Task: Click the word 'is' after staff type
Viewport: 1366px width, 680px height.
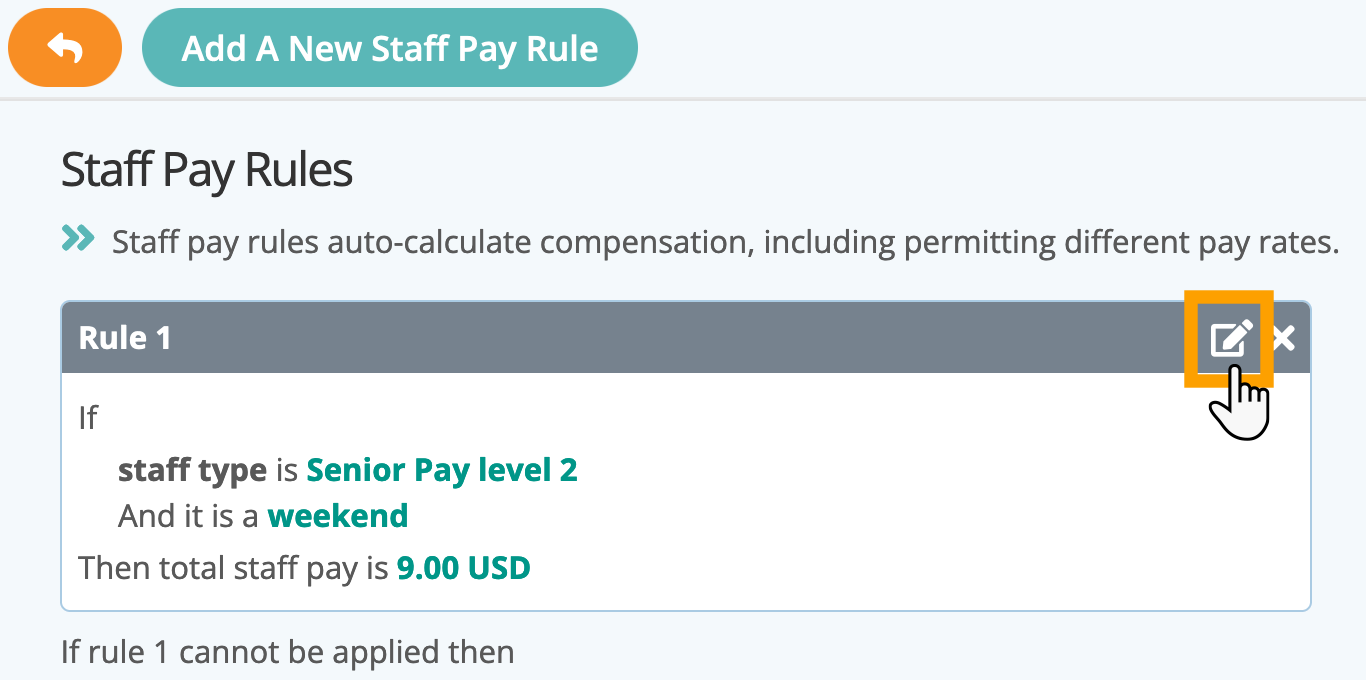Action: tap(287, 469)
